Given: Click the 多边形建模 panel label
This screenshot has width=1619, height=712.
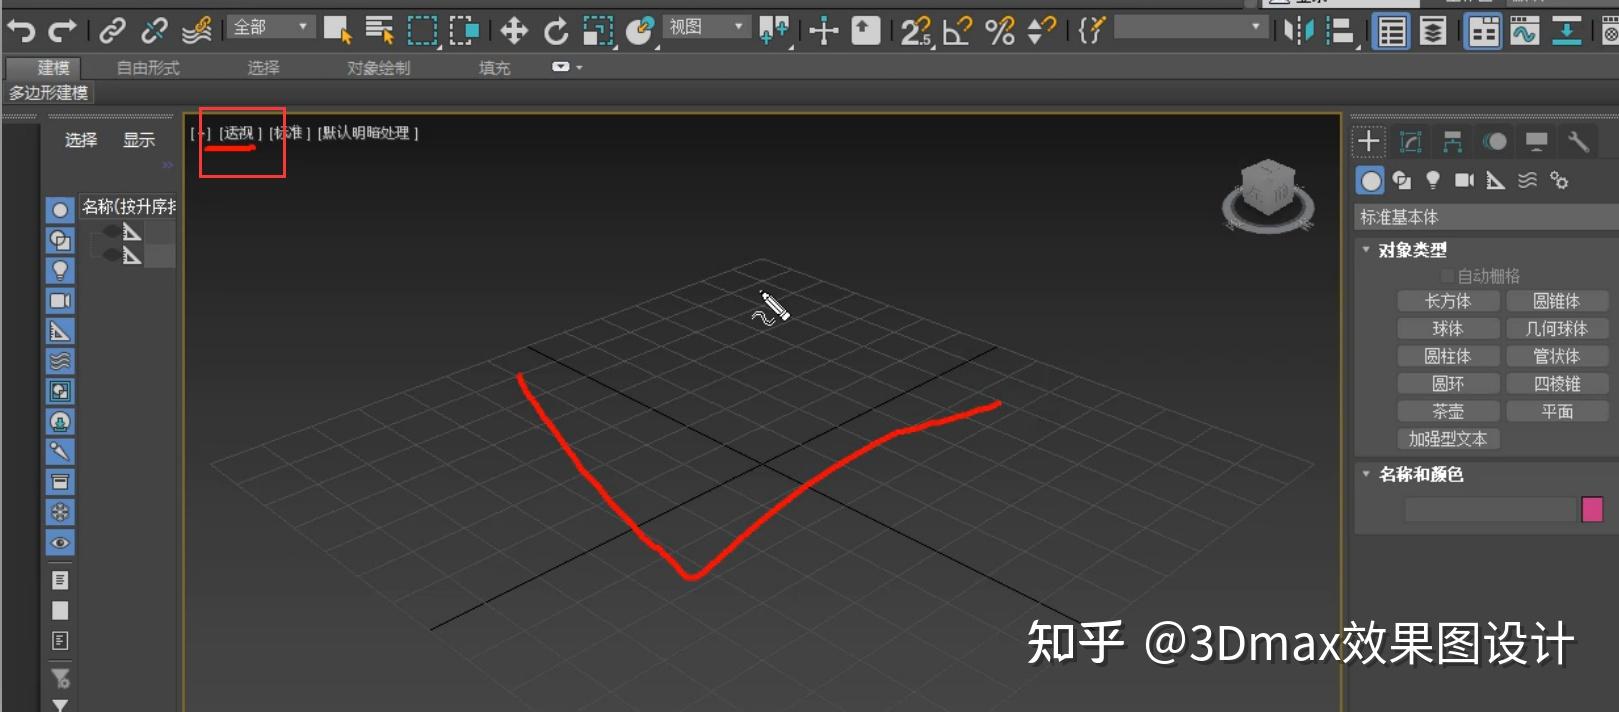Looking at the screenshot, I should (49, 93).
